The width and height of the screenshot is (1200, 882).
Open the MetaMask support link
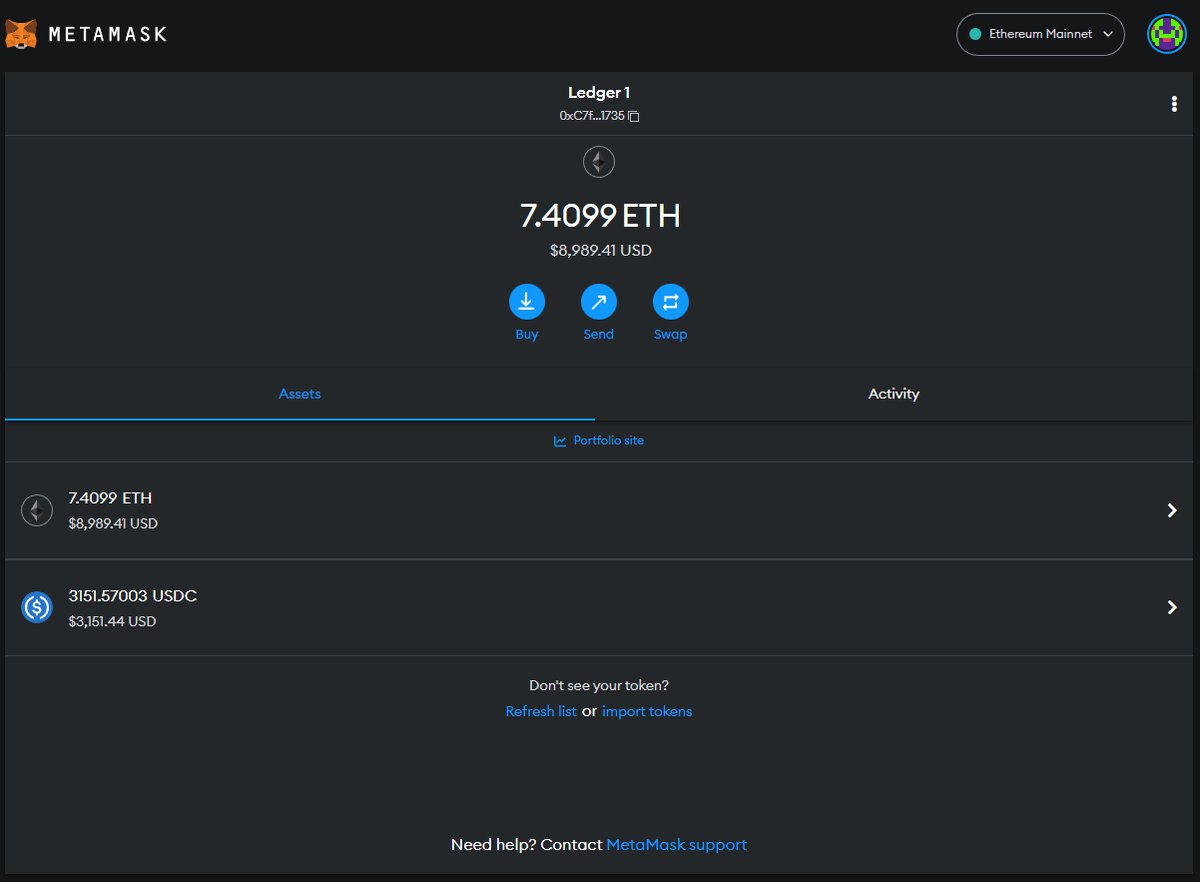[x=677, y=845]
